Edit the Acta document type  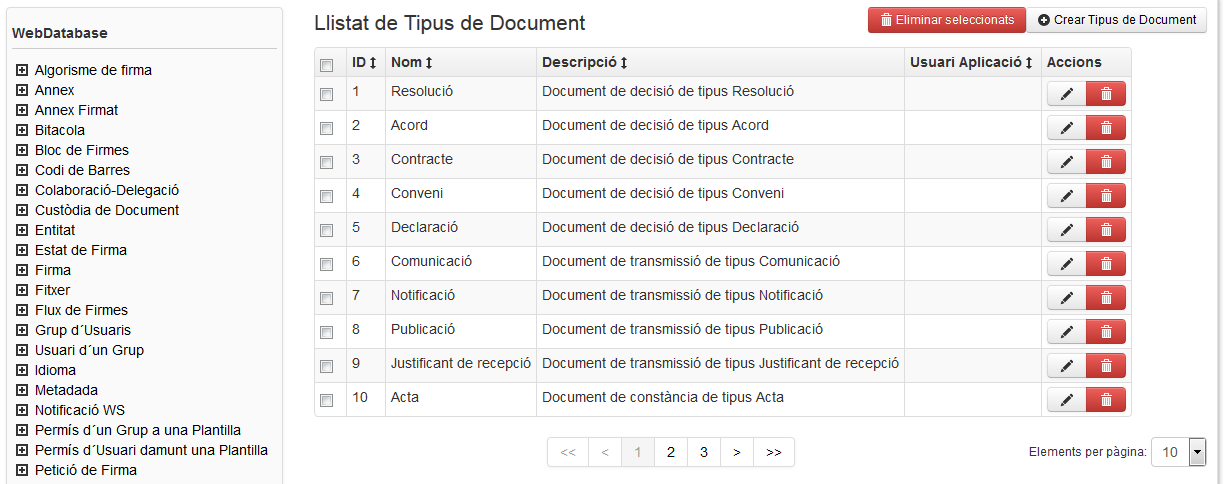(1067, 400)
